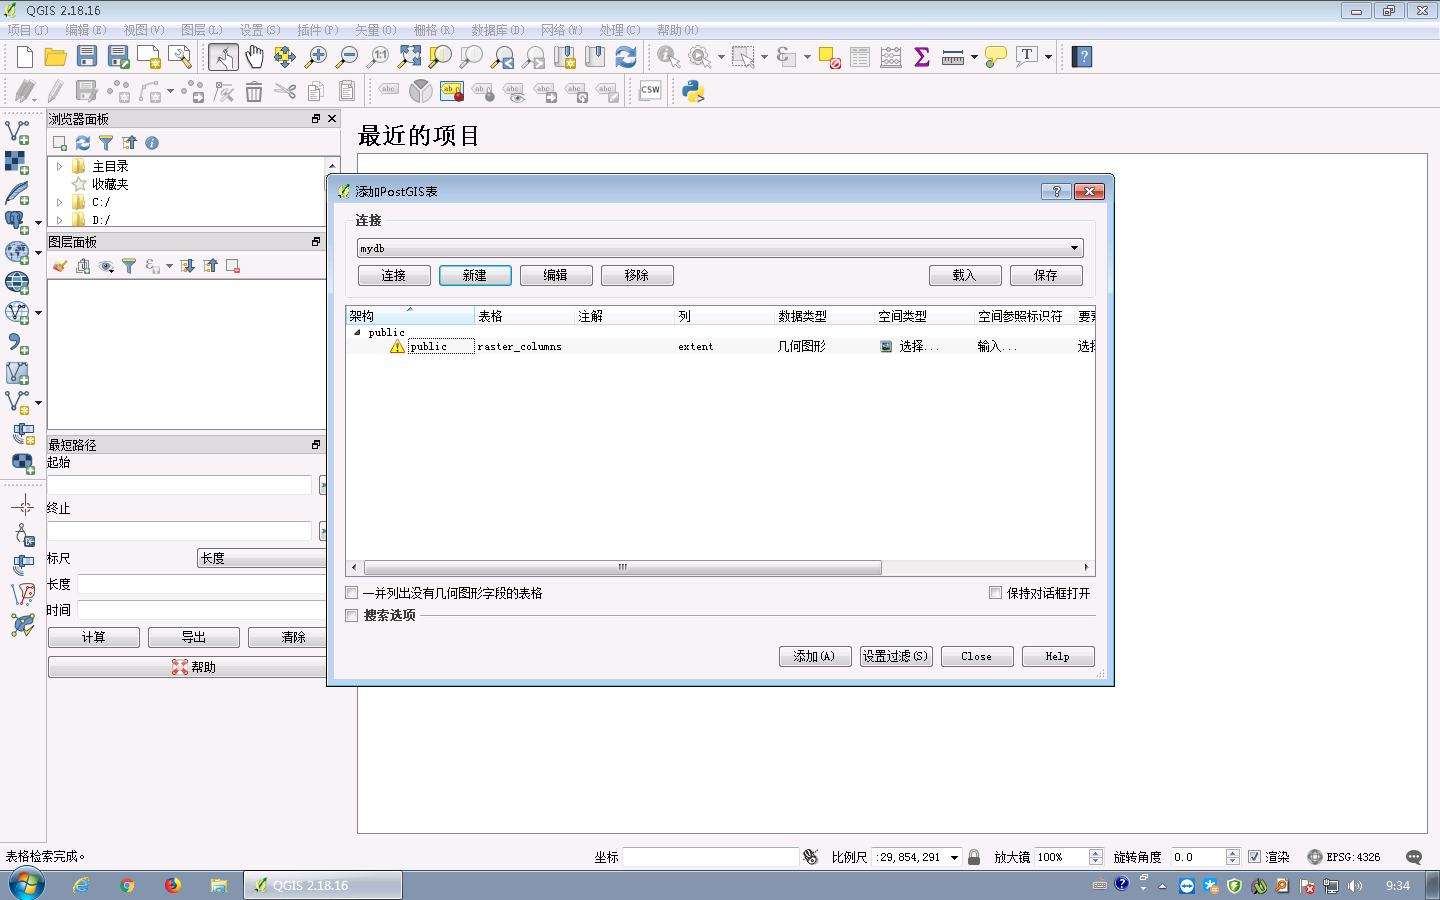Collapse the public schema tree node
The width and height of the screenshot is (1440, 900).
tap(357, 332)
